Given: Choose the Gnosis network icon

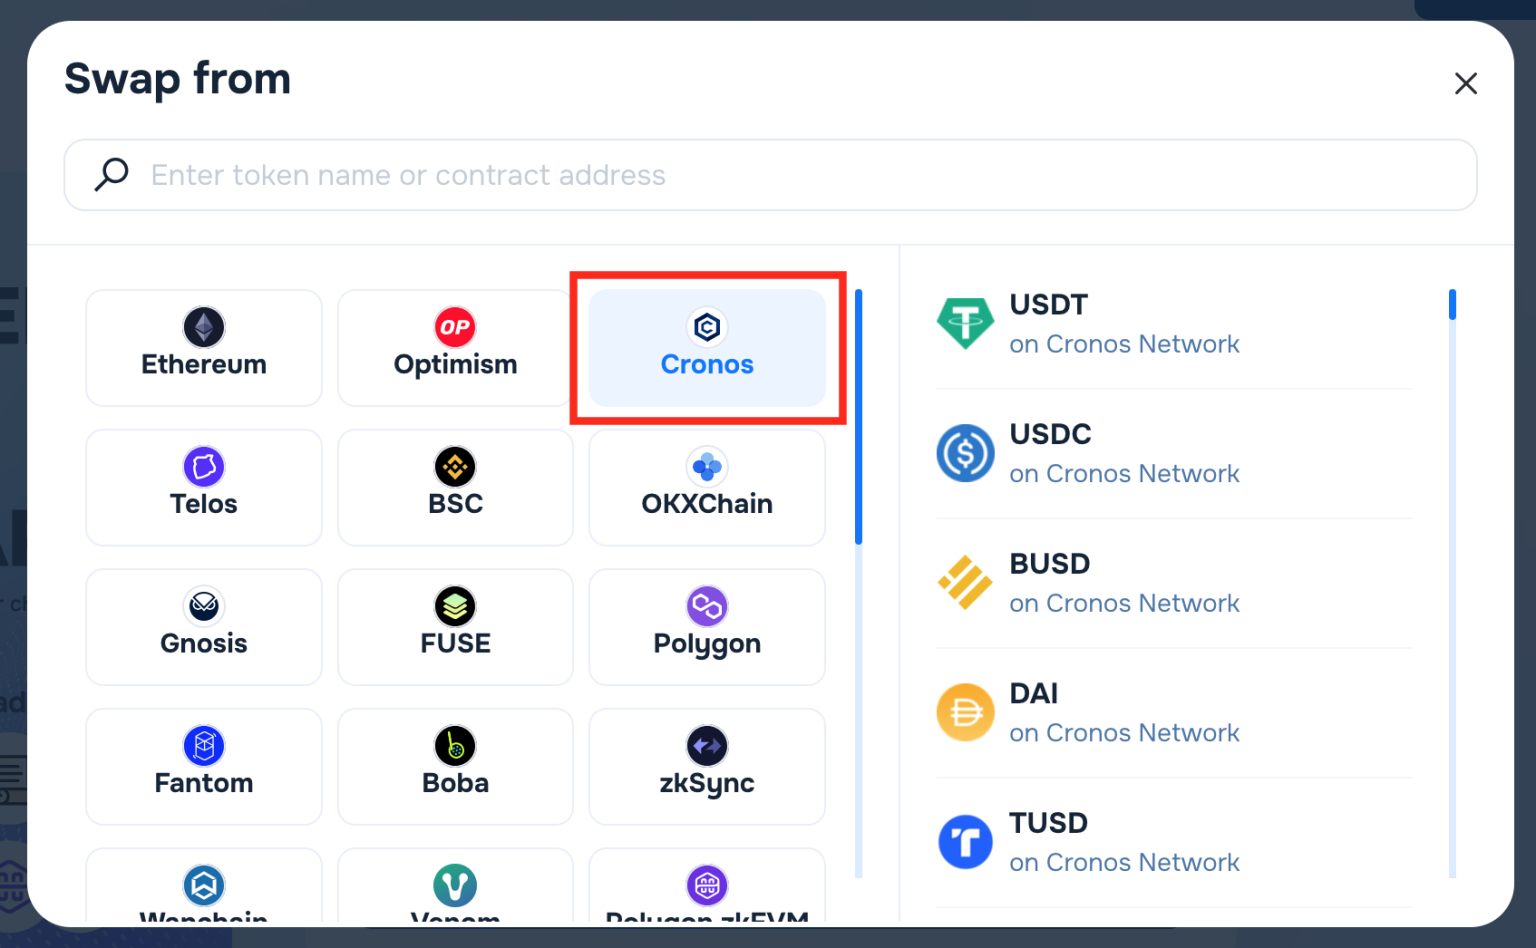Looking at the screenshot, I should (x=203, y=605).
